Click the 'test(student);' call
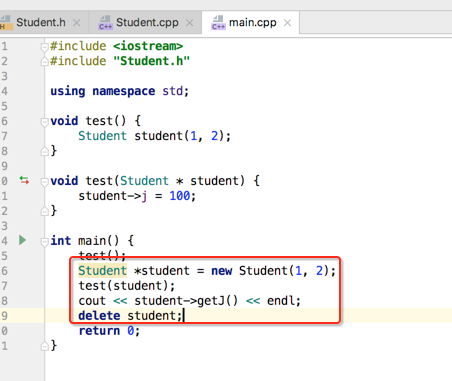 point(127,286)
